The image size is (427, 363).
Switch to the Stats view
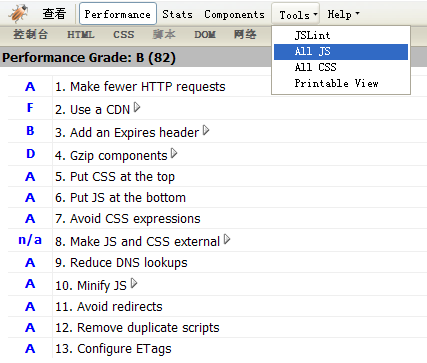[x=177, y=14]
